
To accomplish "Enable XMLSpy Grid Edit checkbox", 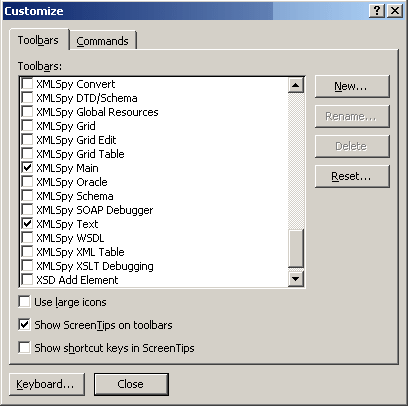I will pos(27,140).
